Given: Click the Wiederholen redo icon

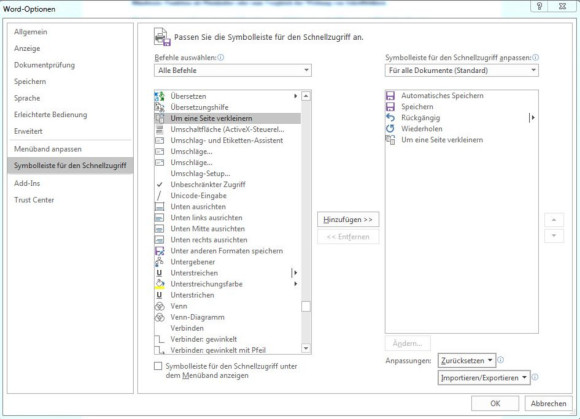Looking at the screenshot, I should pyautogui.click(x=390, y=129).
